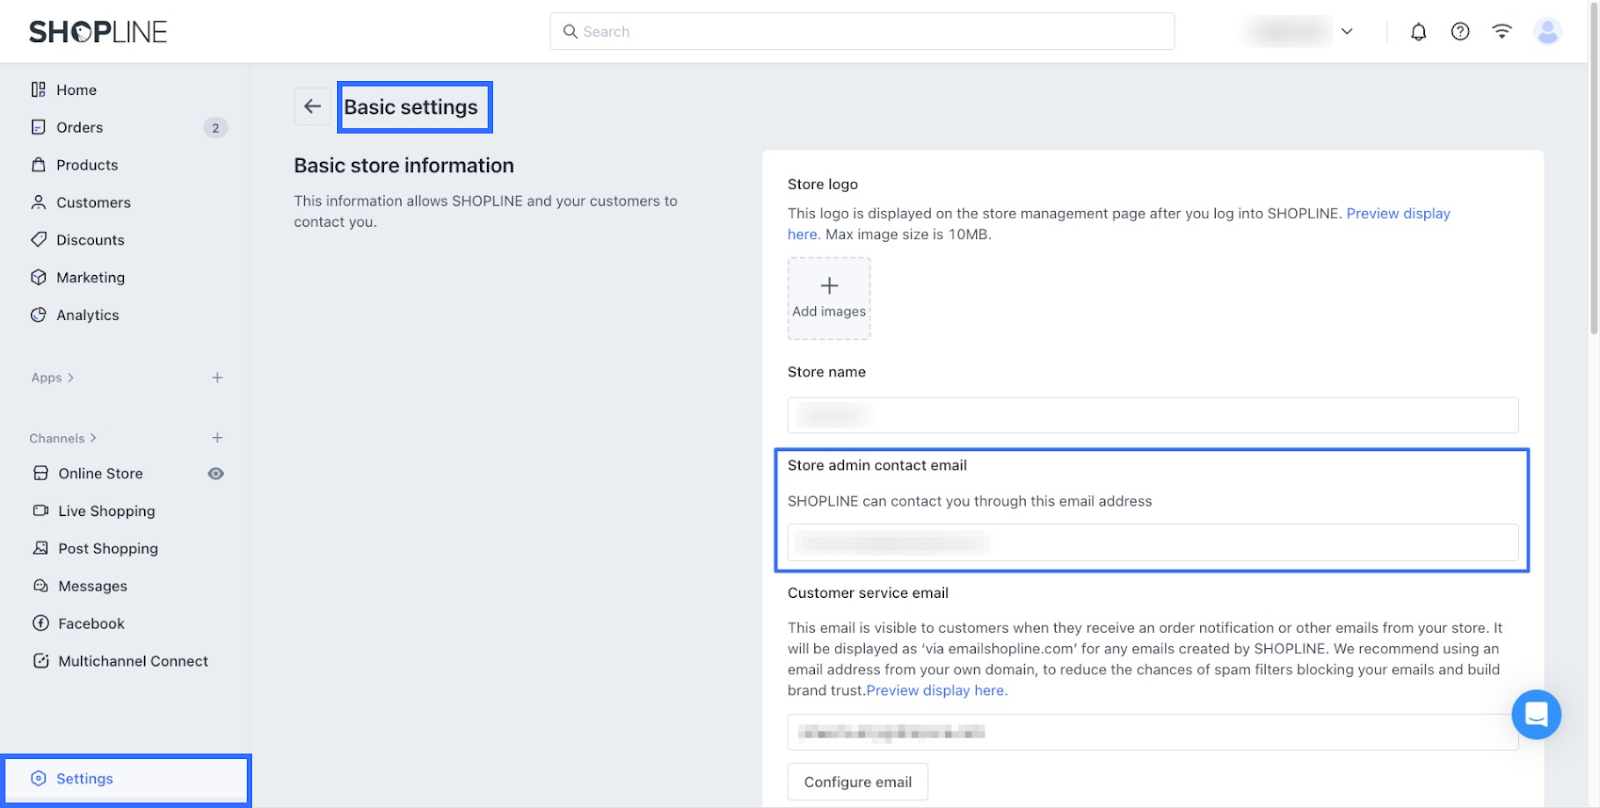Click the Customer service email label

868,593
